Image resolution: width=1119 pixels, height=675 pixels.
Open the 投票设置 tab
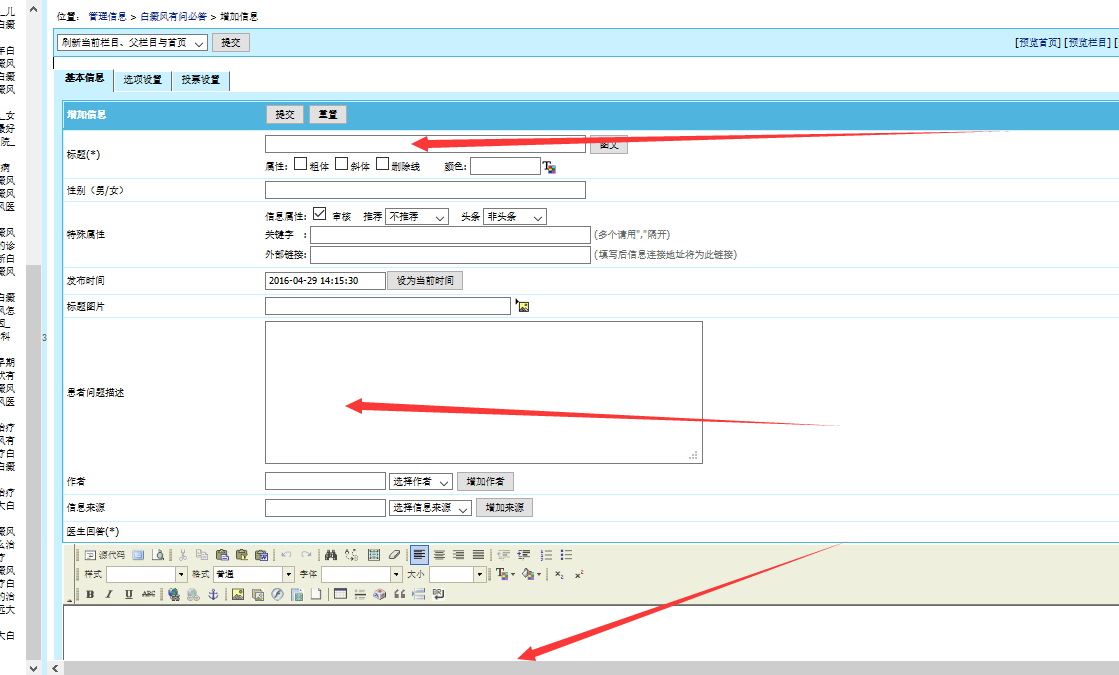click(x=200, y=80)
